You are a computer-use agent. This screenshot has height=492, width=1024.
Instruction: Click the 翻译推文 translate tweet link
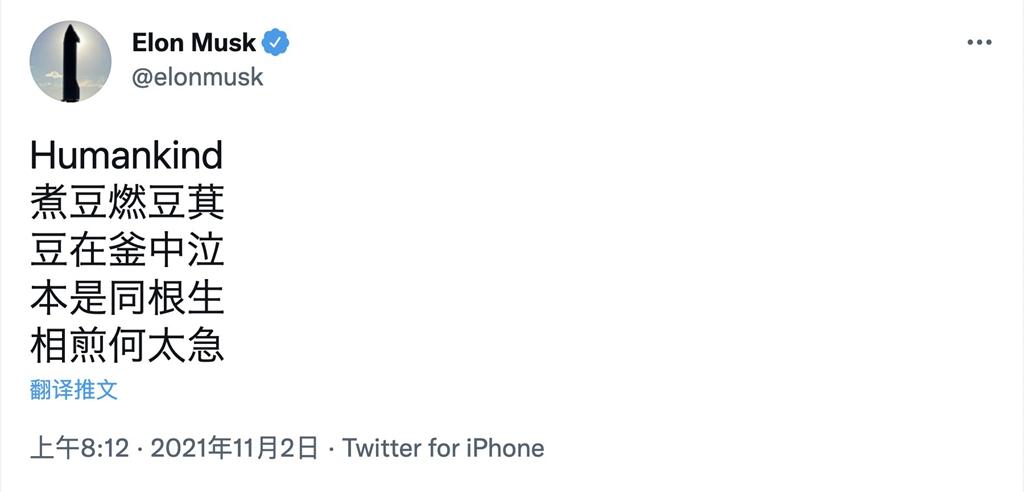point(74,390)
